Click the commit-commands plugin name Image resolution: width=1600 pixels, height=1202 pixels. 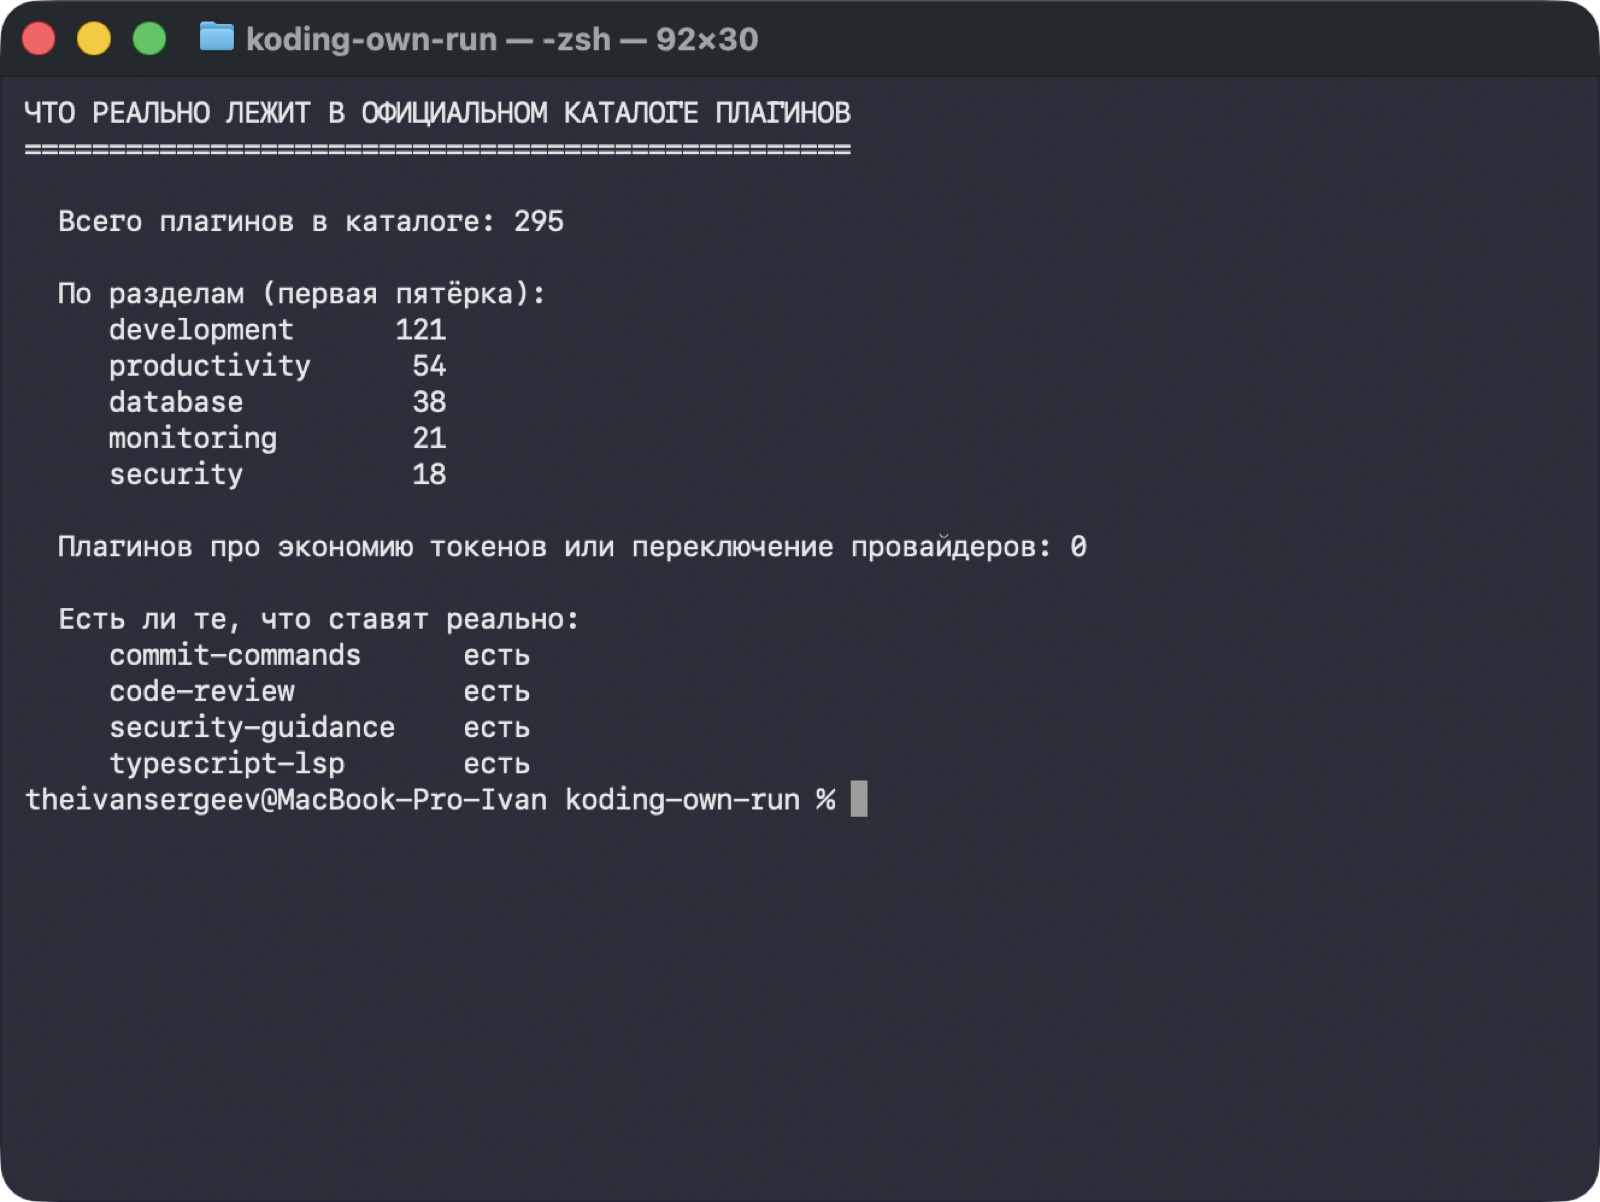(x=235, y=655)
